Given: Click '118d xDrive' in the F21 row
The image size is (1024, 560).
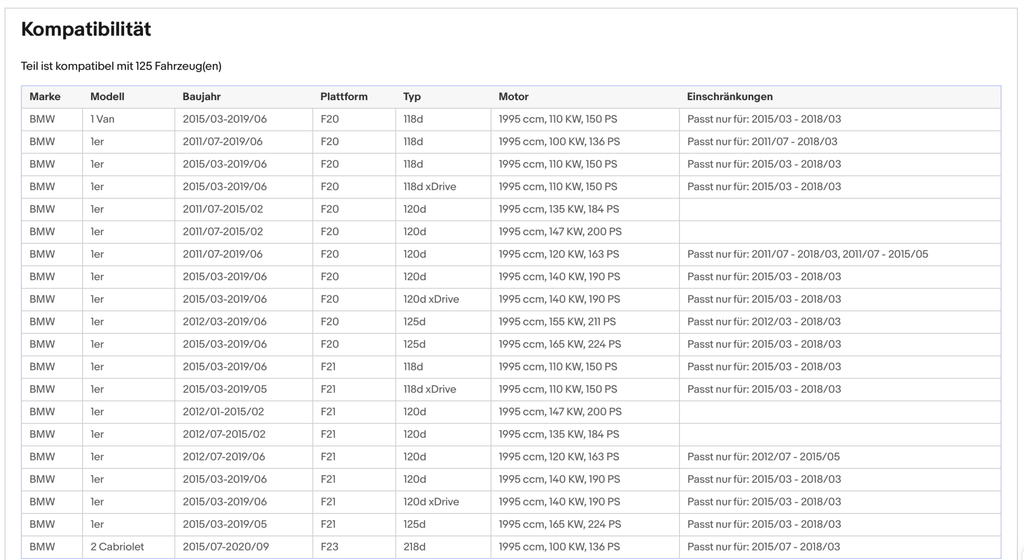Looking at the screenshot, I should tap(429, 389).
